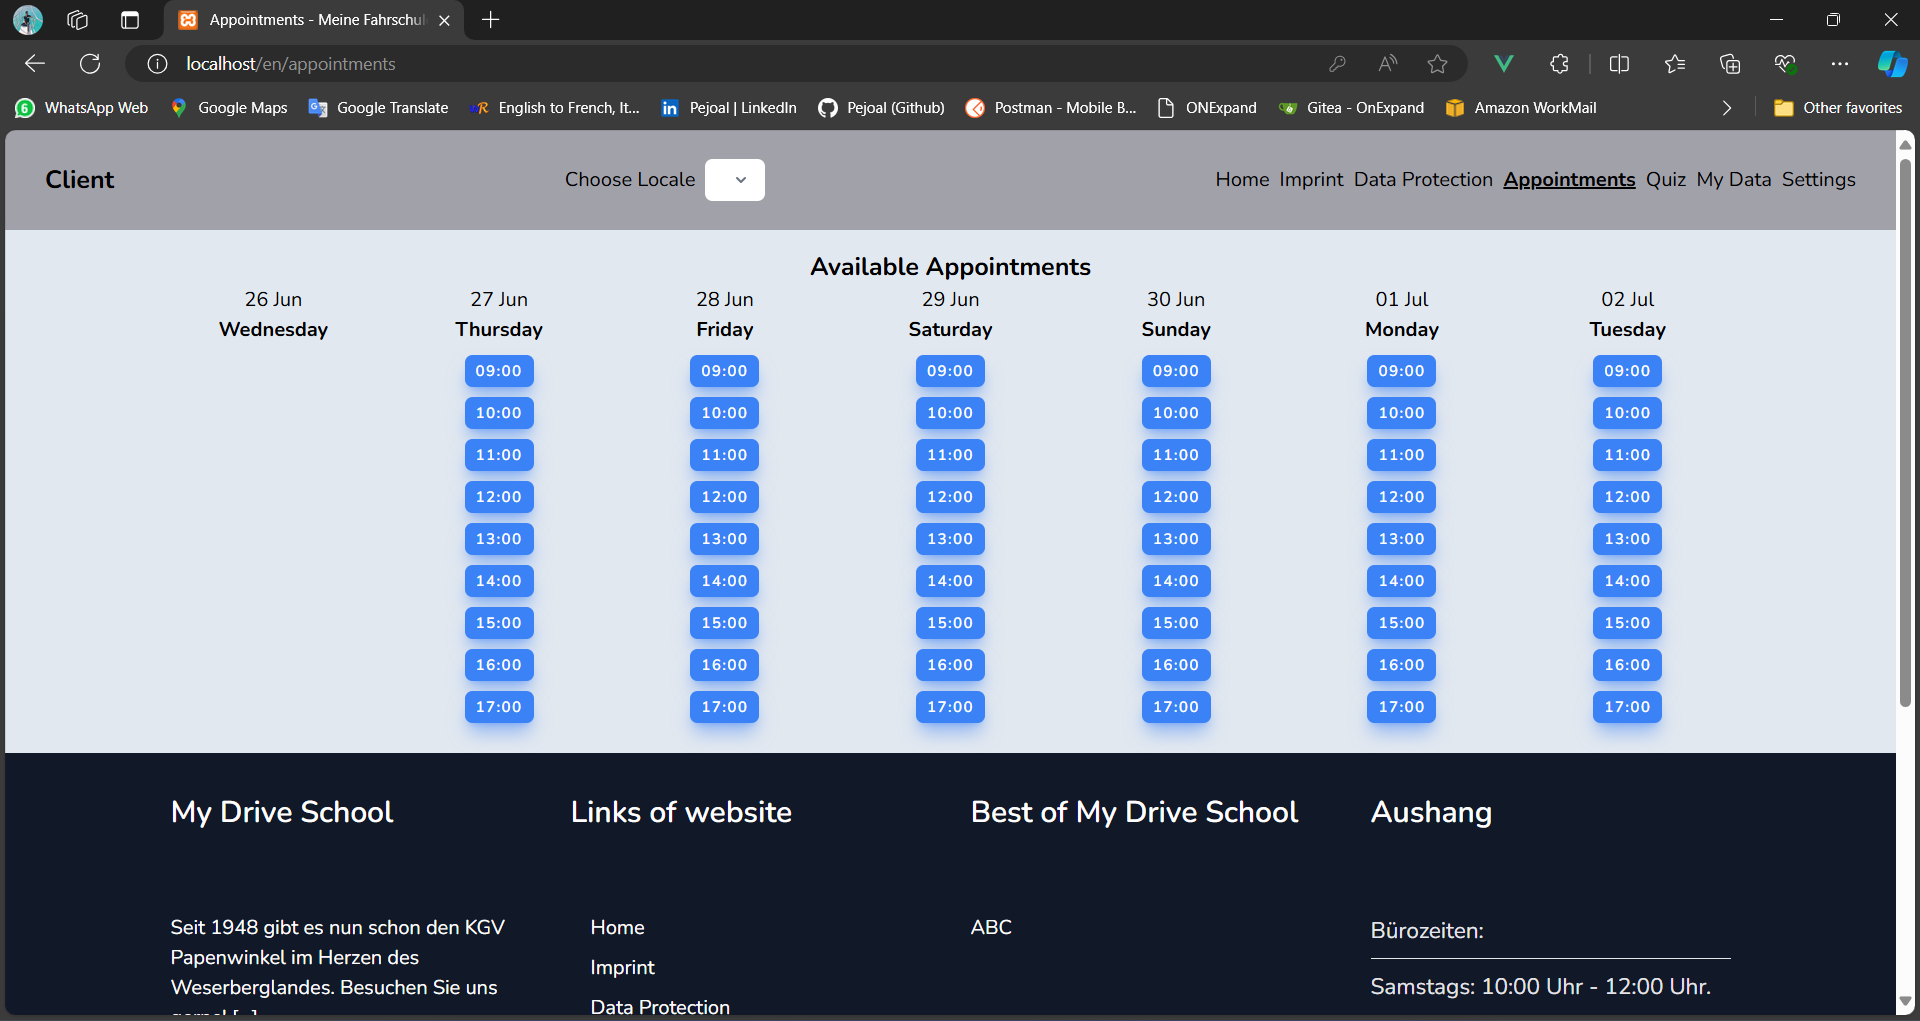Viewport: 1920px width, 1021px height.
Task: Open the Postman - Mobile bookmark
Action: (x=1050, y=107)
